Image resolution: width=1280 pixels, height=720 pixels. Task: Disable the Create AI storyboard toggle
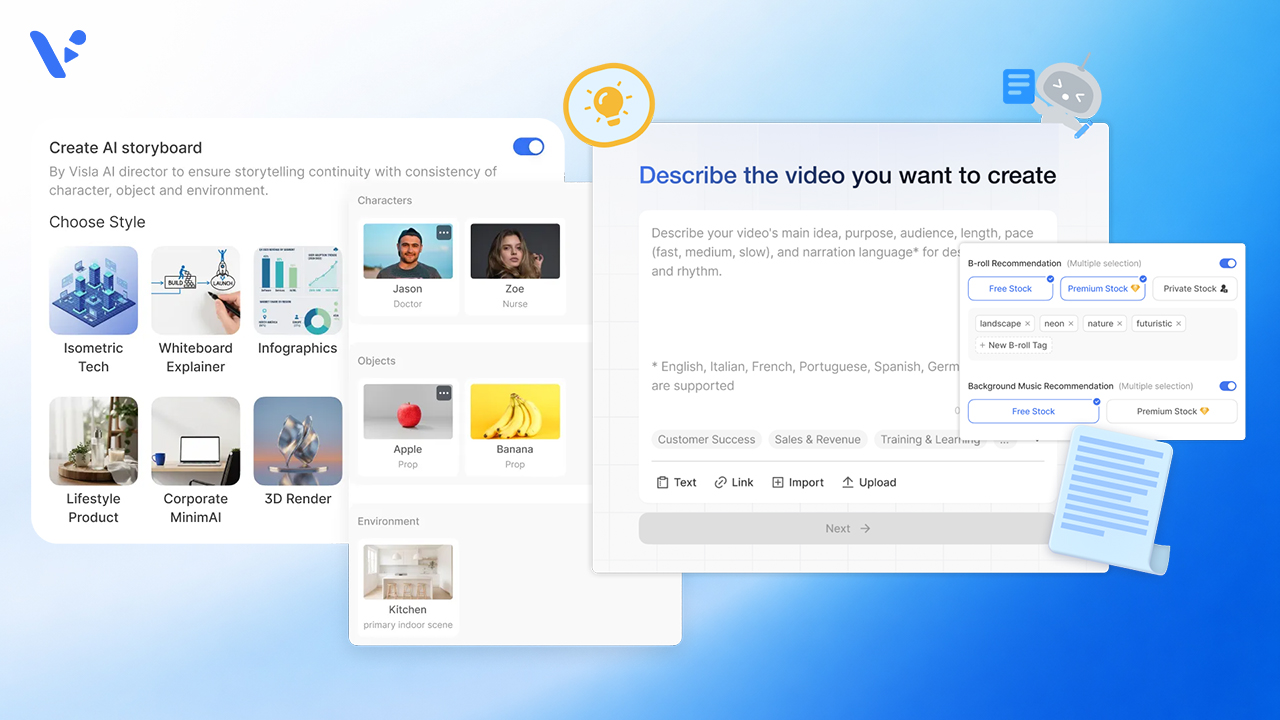(528, 147)
